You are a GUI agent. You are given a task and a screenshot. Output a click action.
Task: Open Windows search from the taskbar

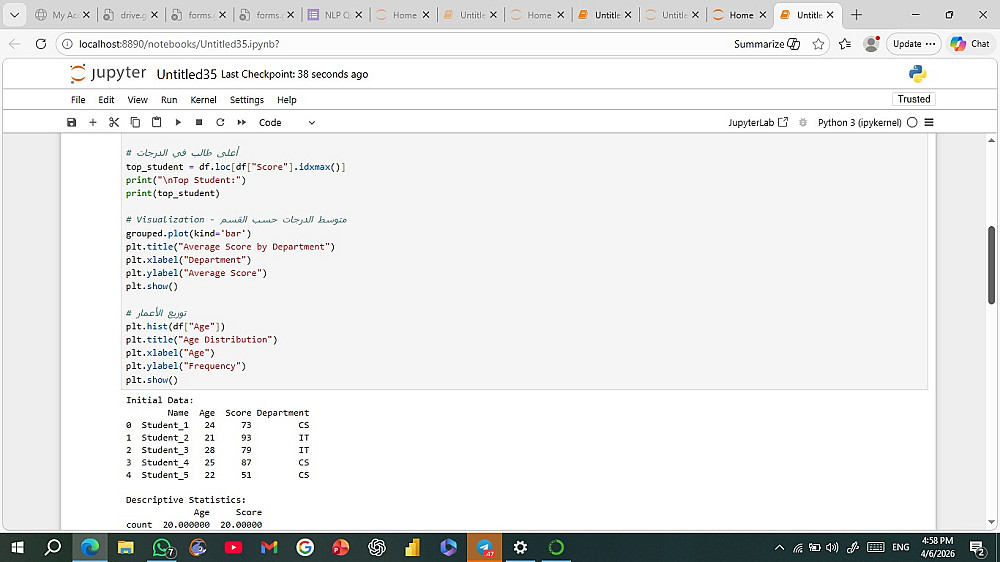click(x=53, y=547)
